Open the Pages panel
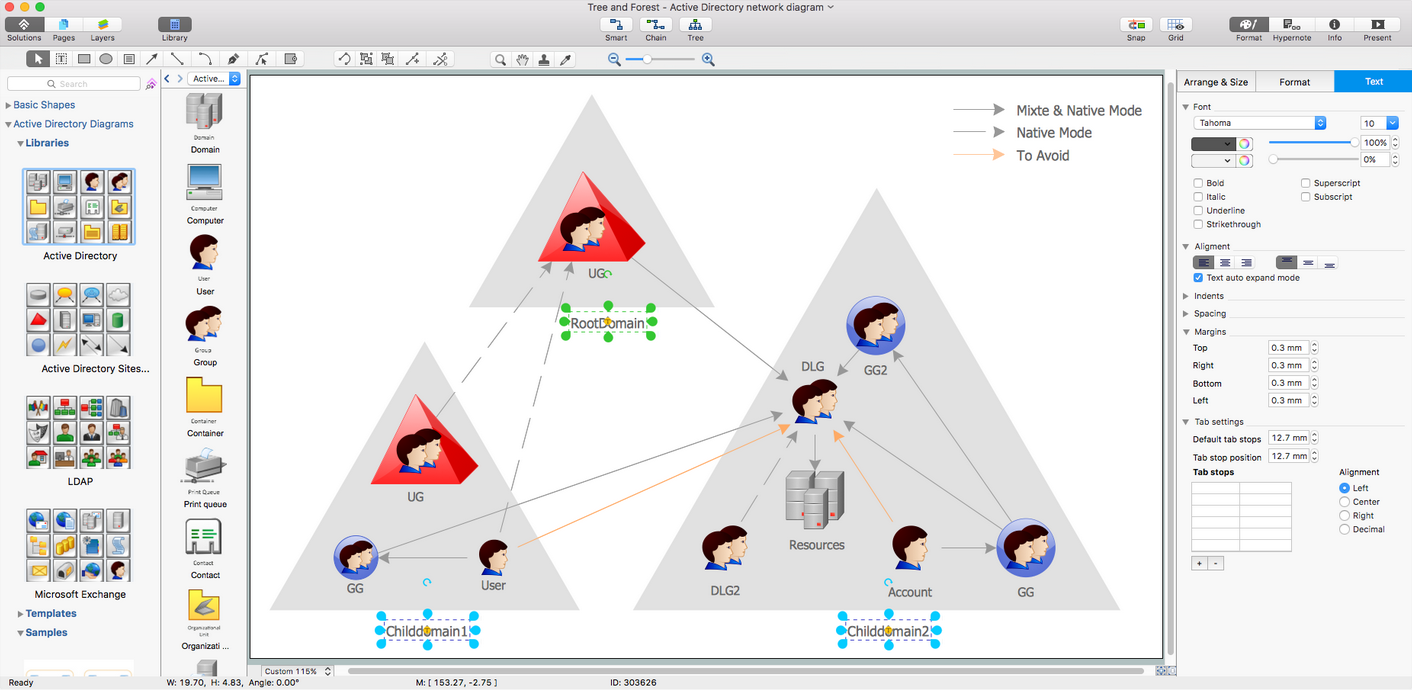Image resolution: width=1412 pixels, height=690 pixels. [x=63, y=24]
